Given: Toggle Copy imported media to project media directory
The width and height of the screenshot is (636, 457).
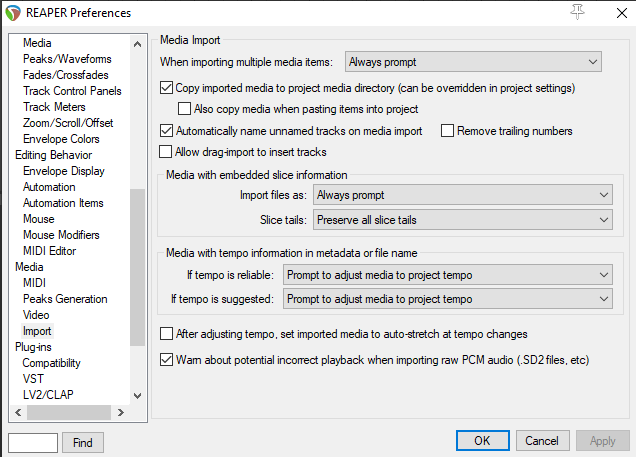Looking at the screenshot, I should [166, 88].
